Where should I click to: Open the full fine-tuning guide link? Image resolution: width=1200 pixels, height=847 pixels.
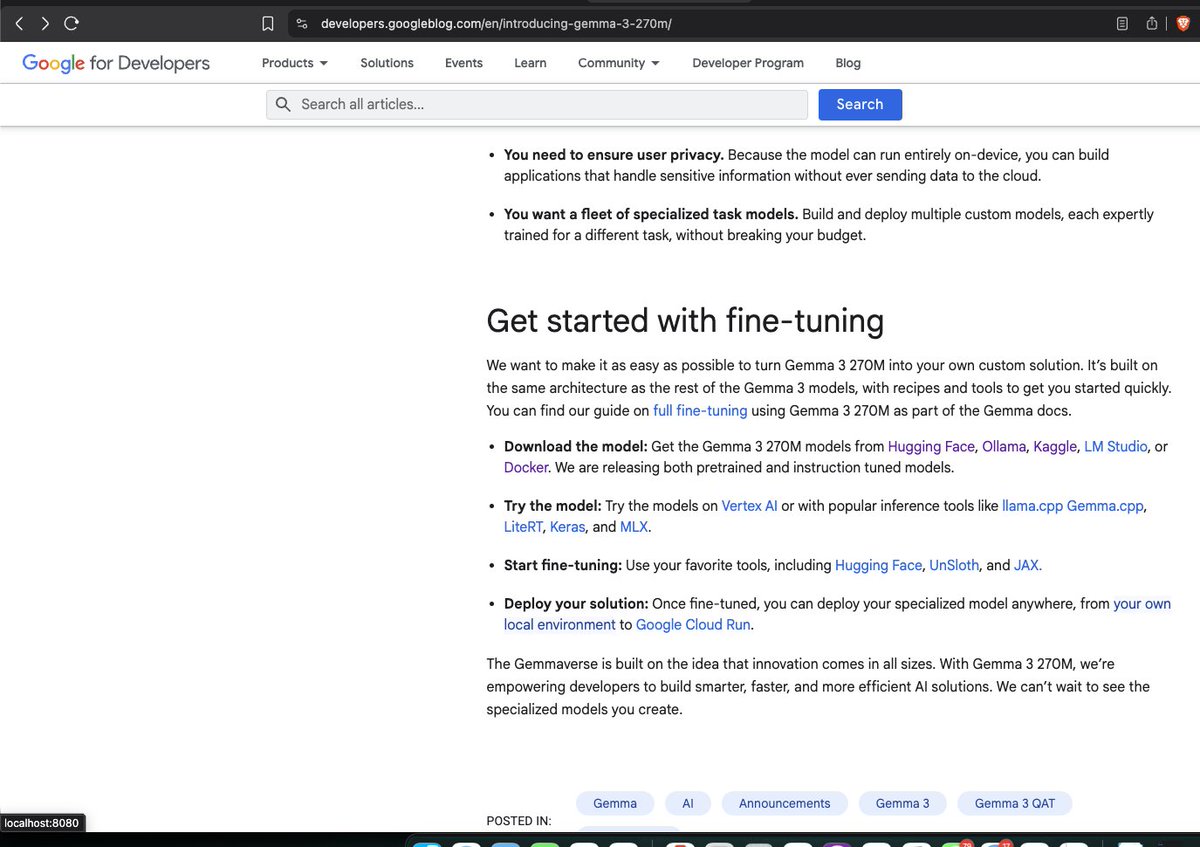[x=700, y=411]
